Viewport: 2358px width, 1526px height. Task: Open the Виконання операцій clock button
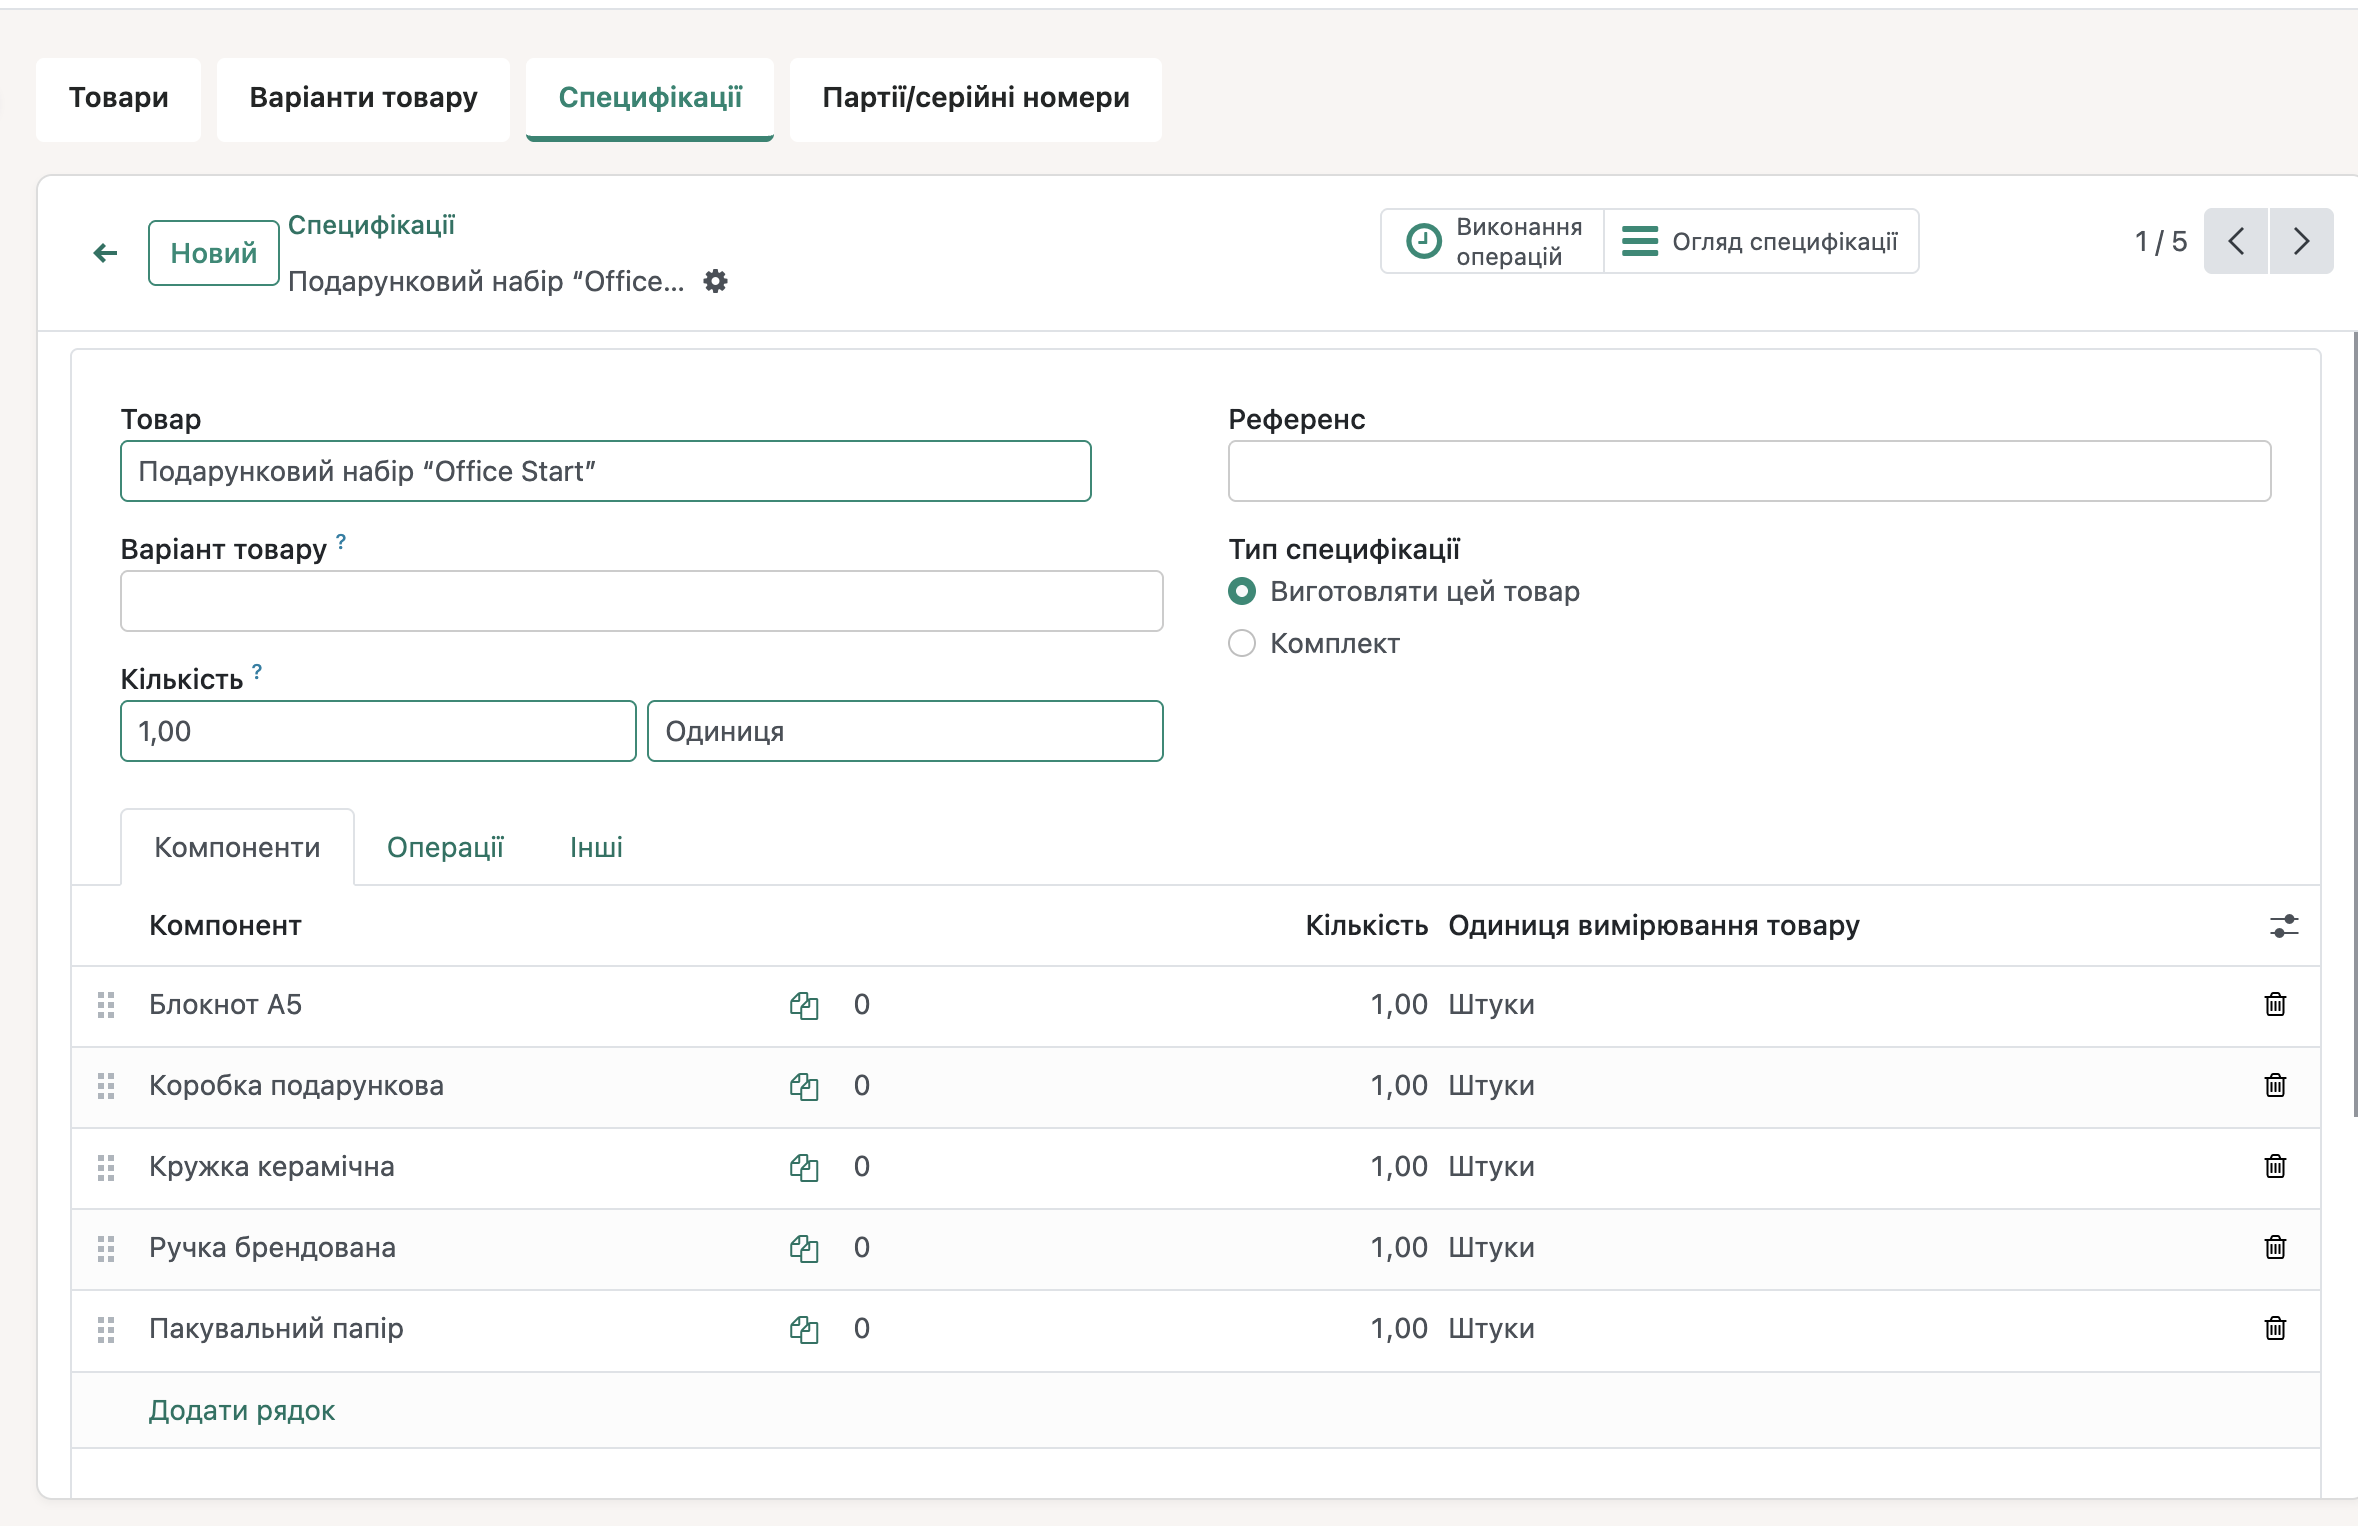(x=1493, y=241)
